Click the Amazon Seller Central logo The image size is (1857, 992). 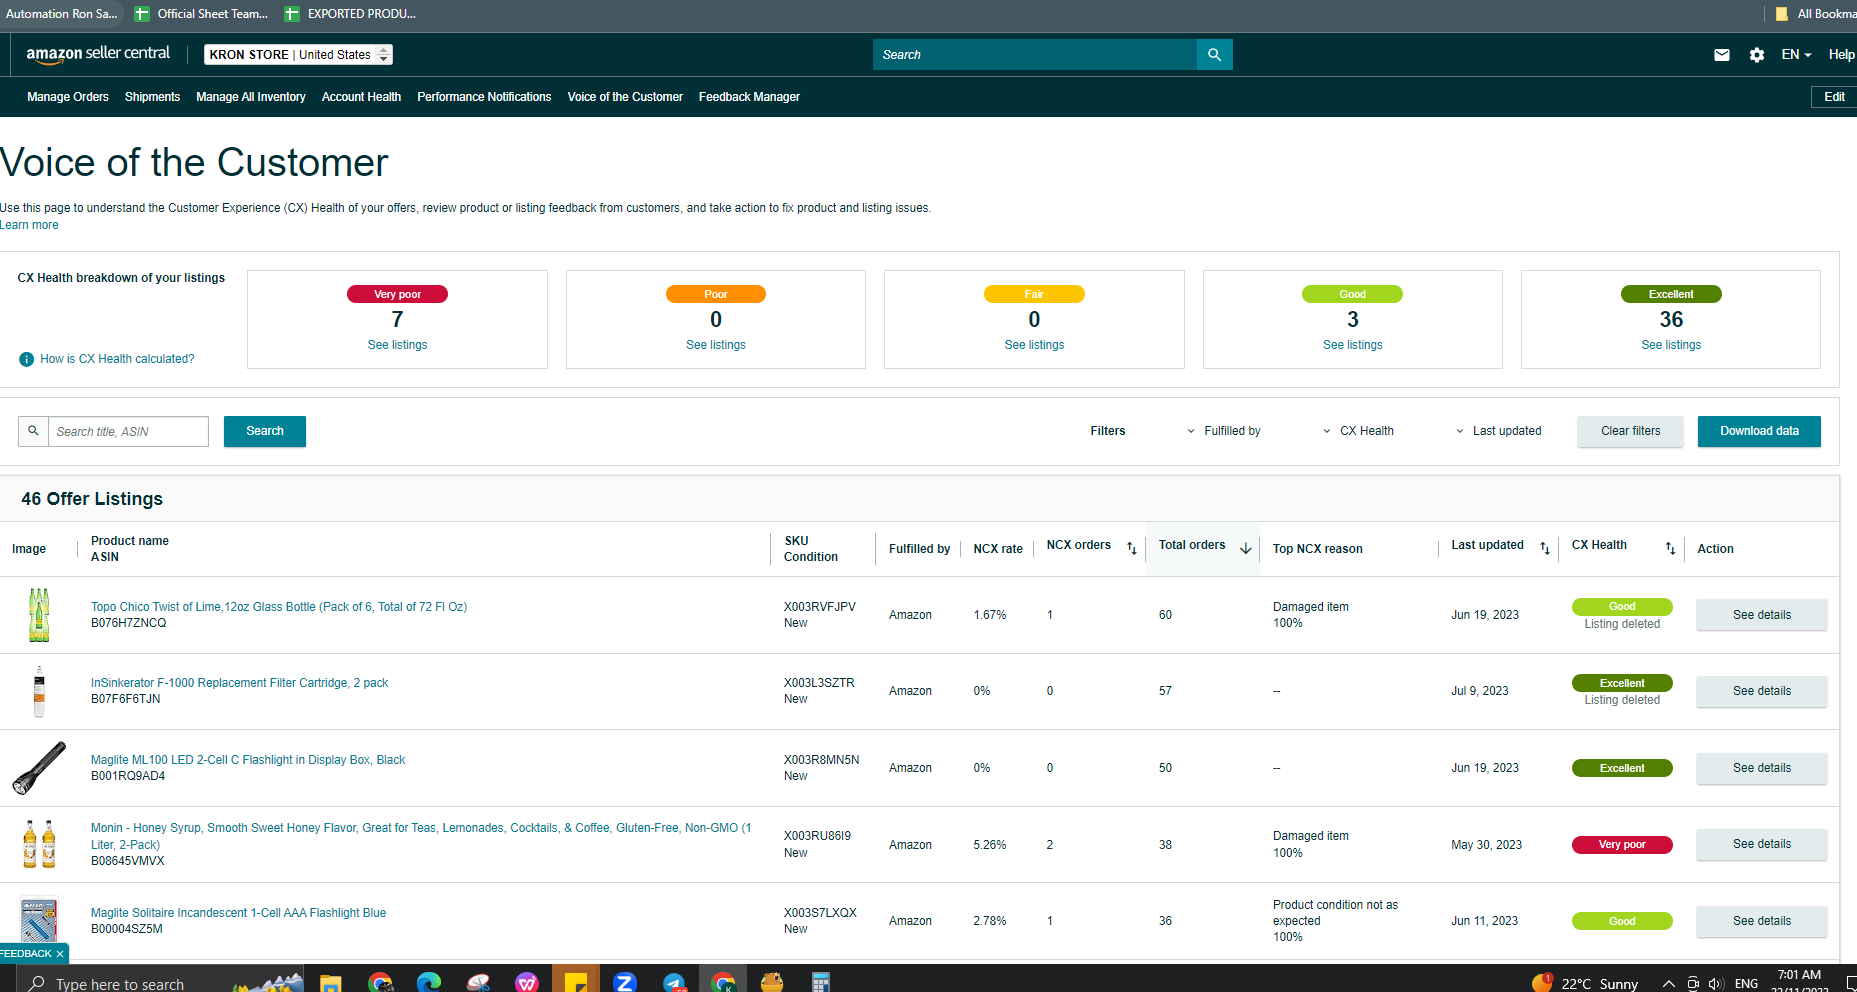coord(98,54)
